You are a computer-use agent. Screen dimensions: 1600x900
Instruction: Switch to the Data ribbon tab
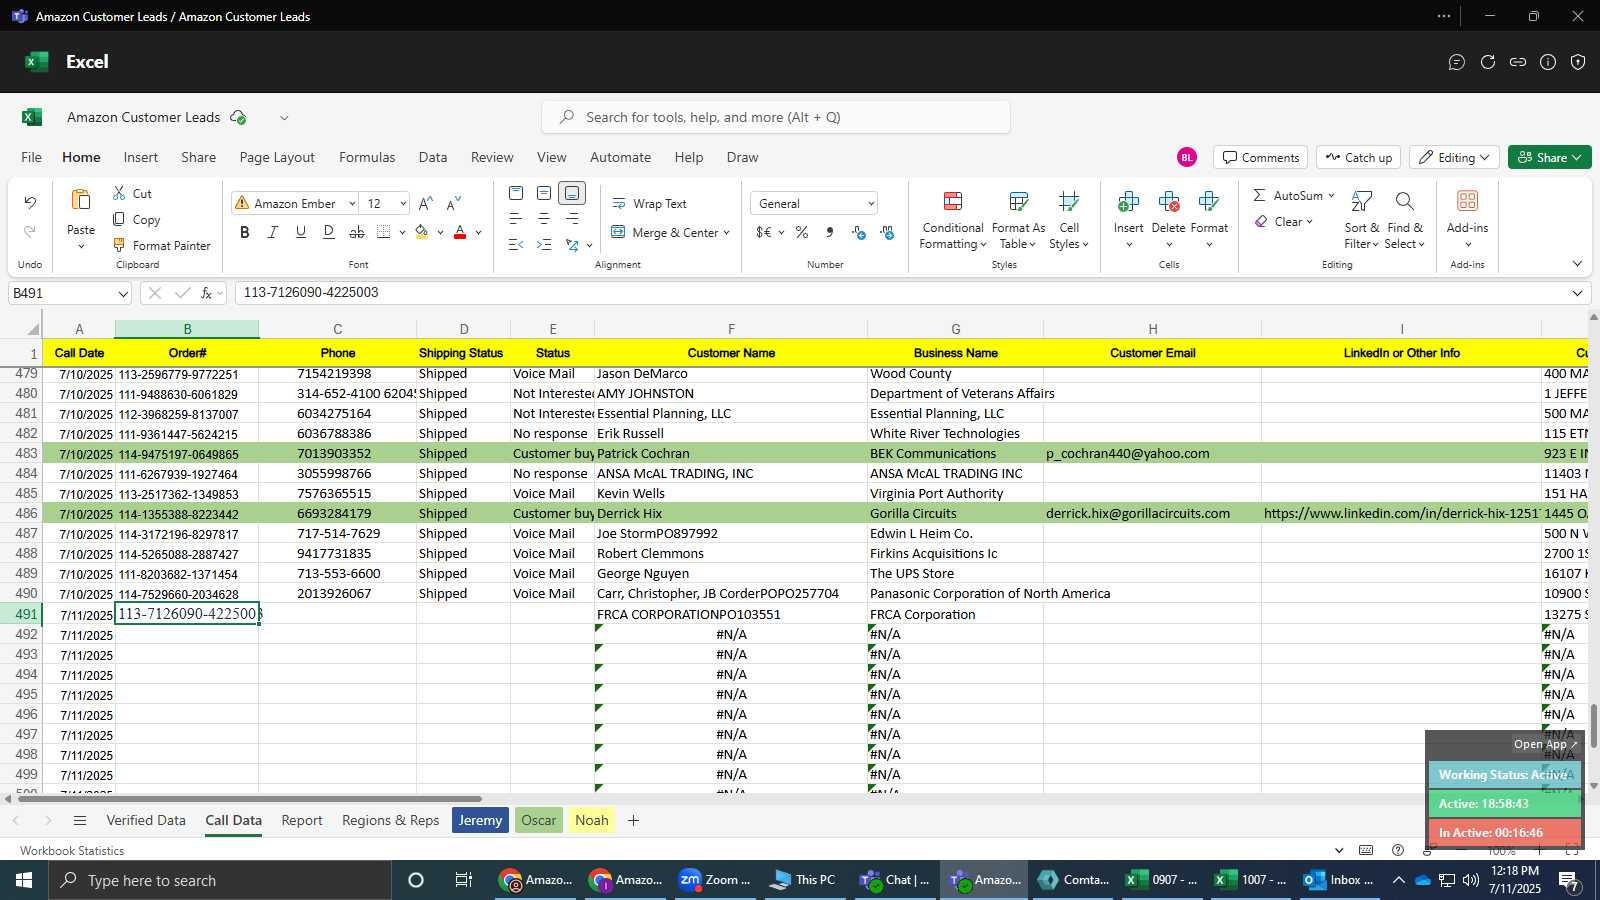coord(433,157)
